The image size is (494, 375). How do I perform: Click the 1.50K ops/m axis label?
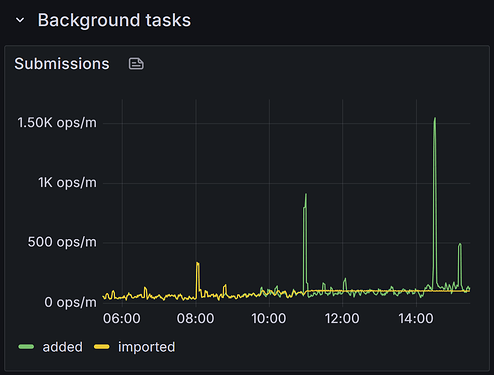point(57,123)
